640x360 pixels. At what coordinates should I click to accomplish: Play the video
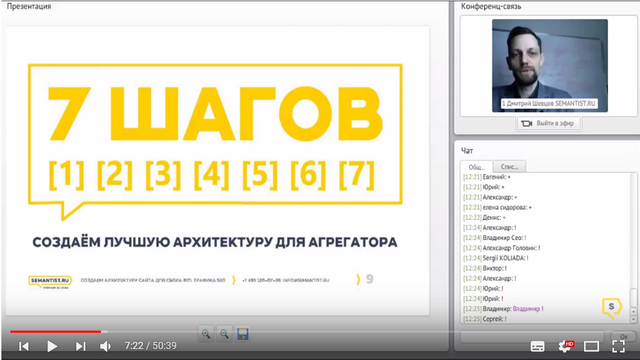(x=52, y=346)
